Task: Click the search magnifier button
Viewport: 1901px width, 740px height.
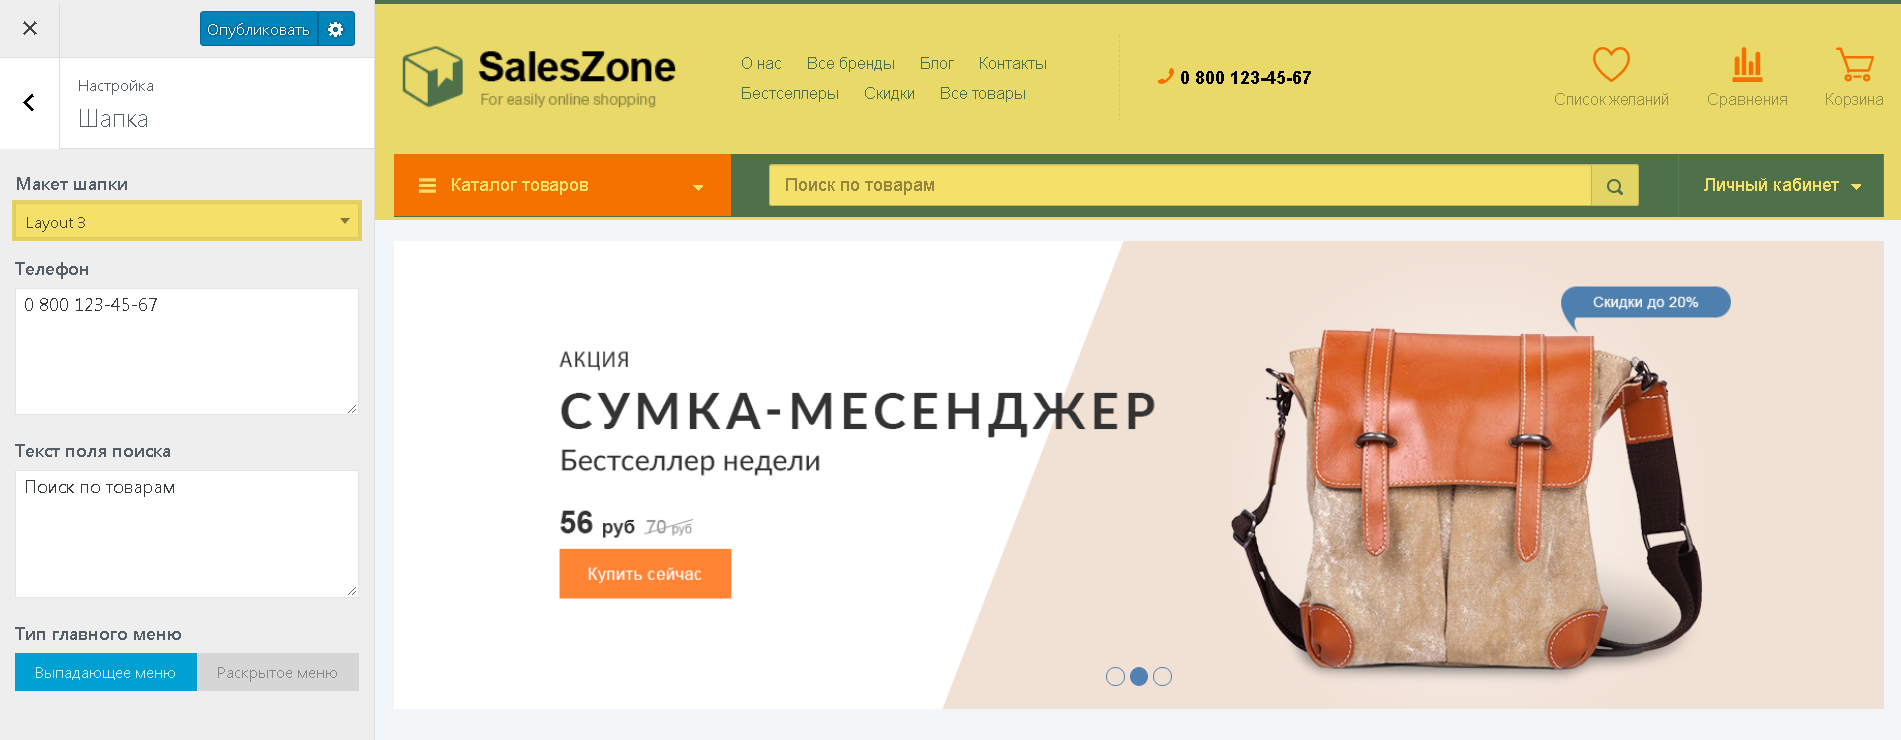Action: pyautogui.click(x=1614, y=186)
